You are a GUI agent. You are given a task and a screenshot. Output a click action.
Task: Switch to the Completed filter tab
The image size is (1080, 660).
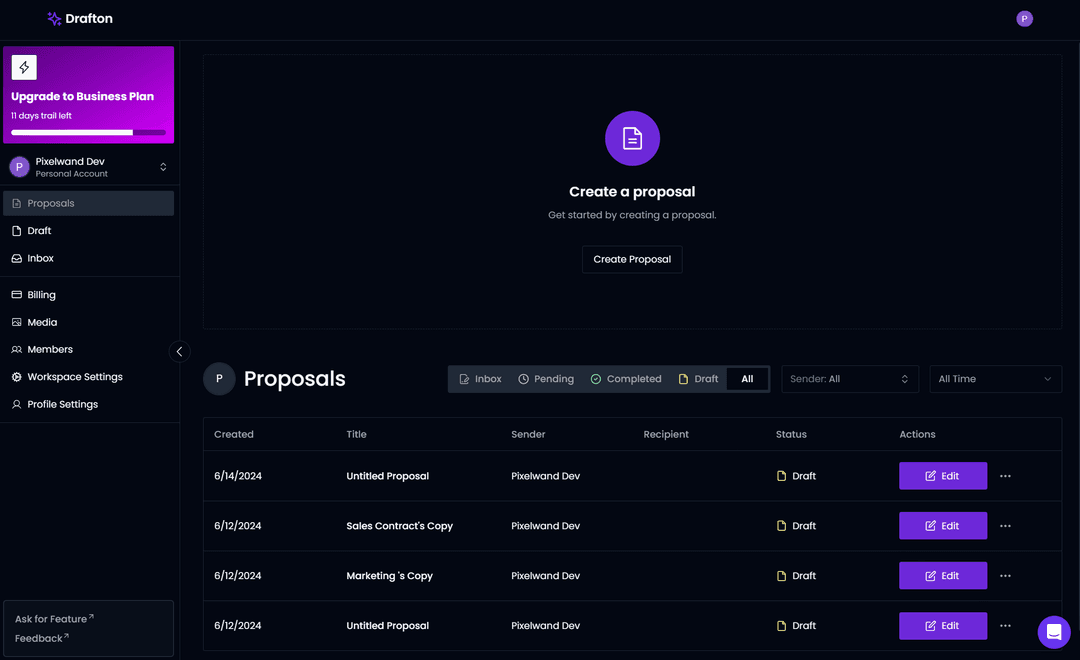click(626, 379)
